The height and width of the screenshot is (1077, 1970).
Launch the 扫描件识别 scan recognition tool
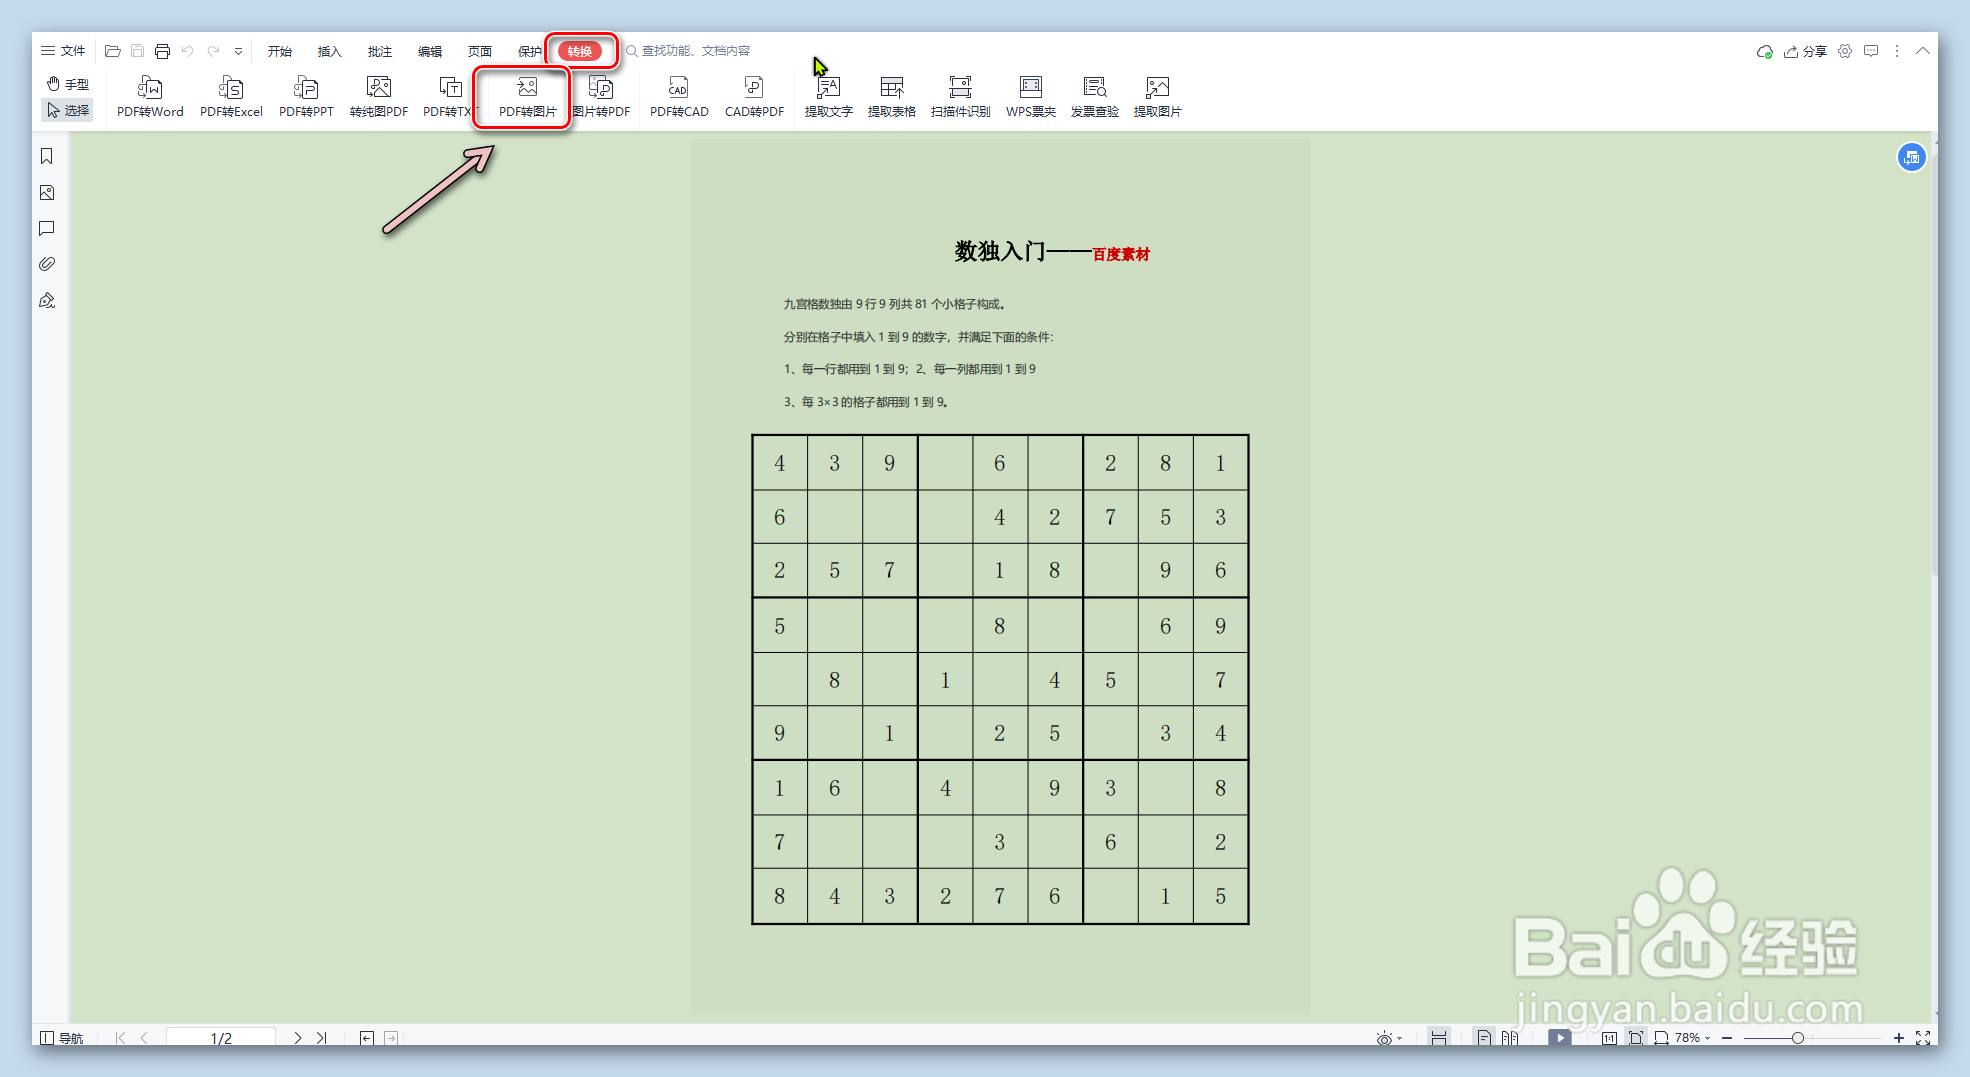(959, 96)
